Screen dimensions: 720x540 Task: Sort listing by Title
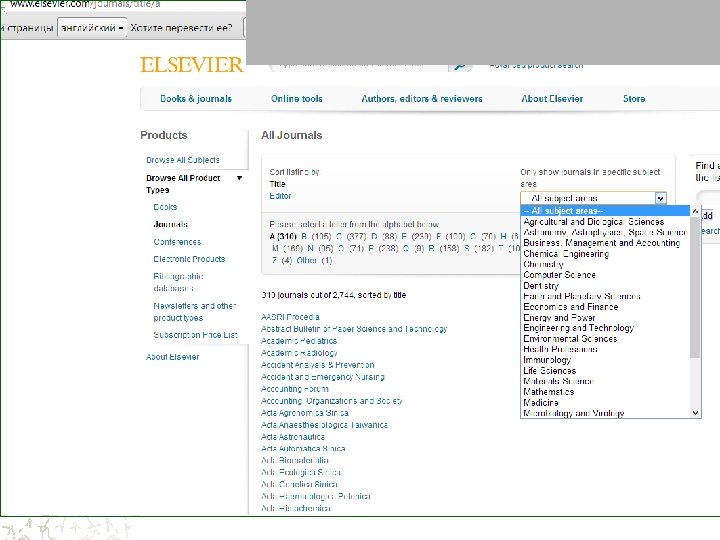277,184
